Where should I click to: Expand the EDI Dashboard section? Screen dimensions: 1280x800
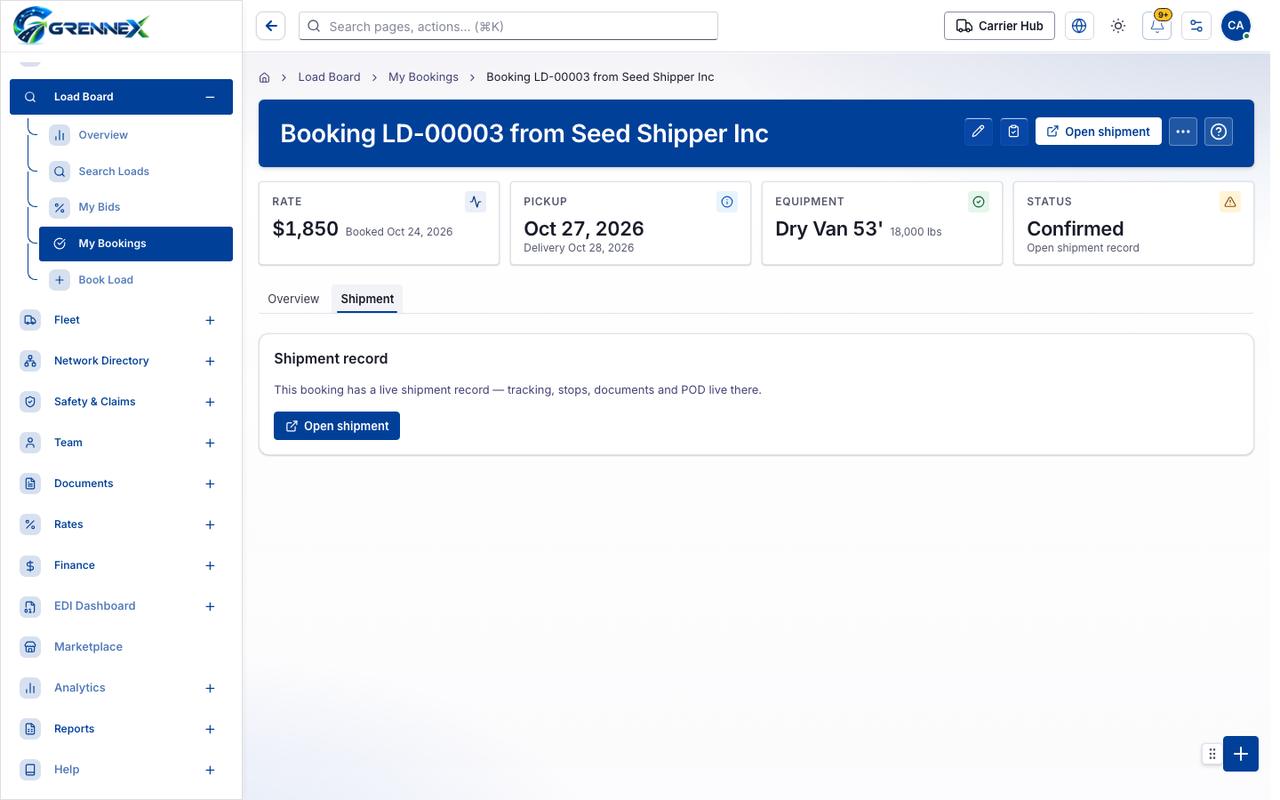pyautogui.click(x=210, y=606)
